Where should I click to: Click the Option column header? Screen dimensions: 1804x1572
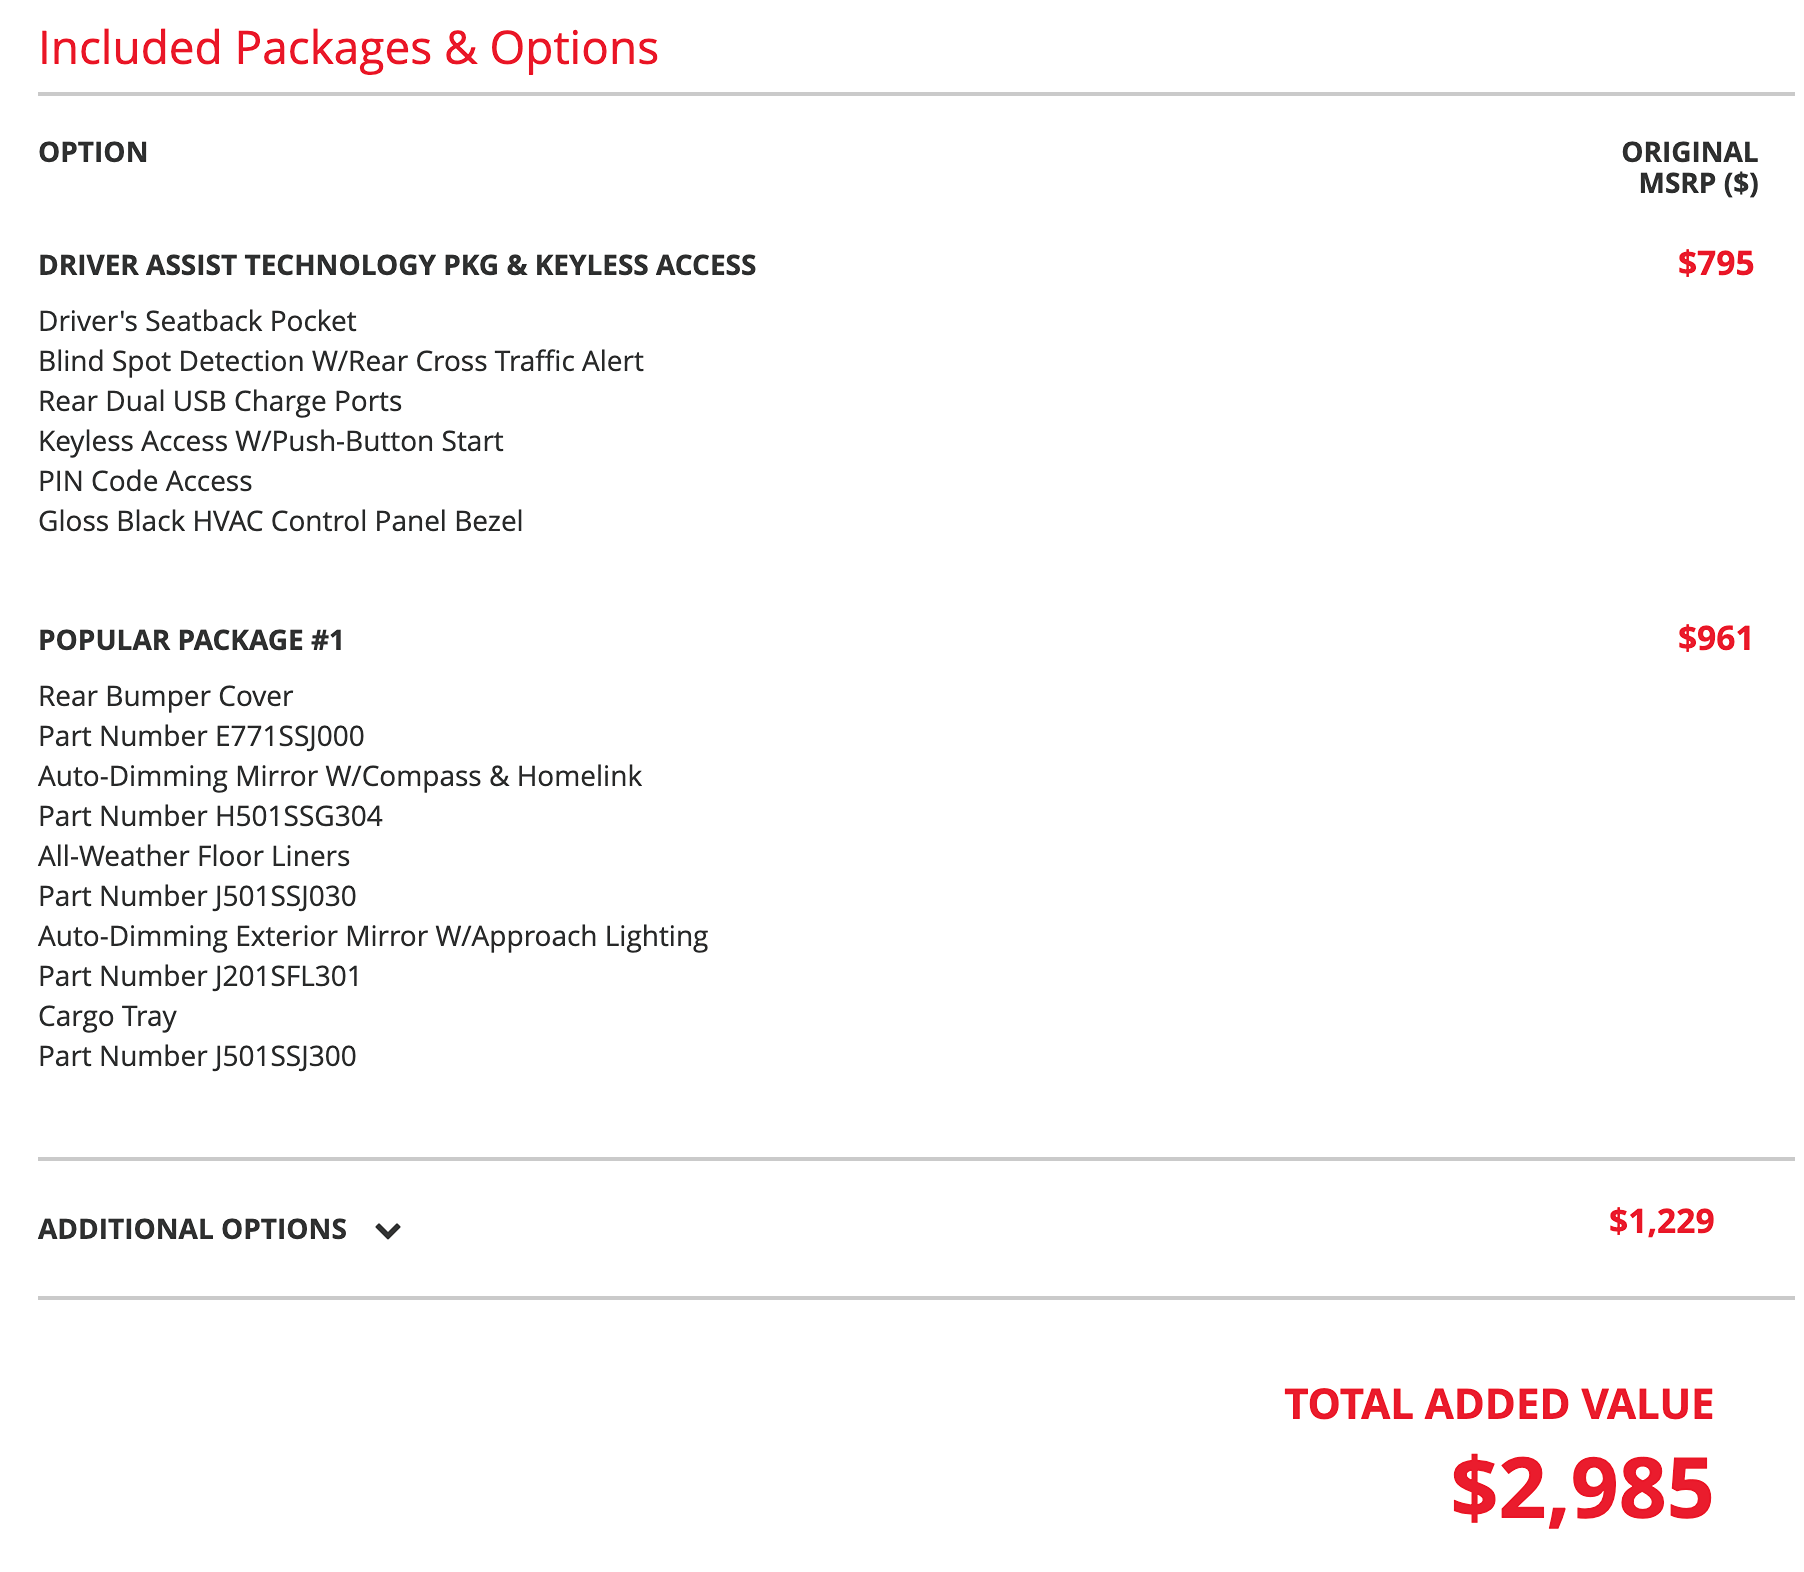tap(93, 152)
